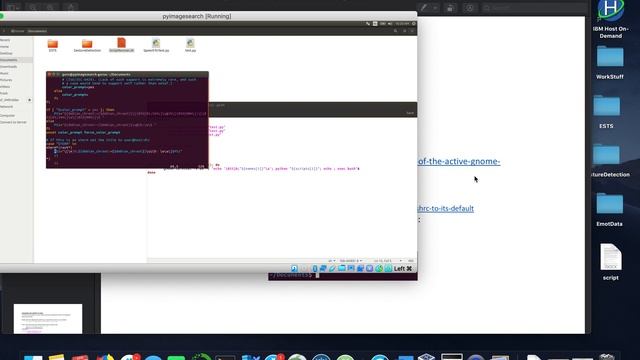Click the VirtualBox hard disk activity indicator
The width and height of the screenshot is (640, 360).
(x=294, y=268)
